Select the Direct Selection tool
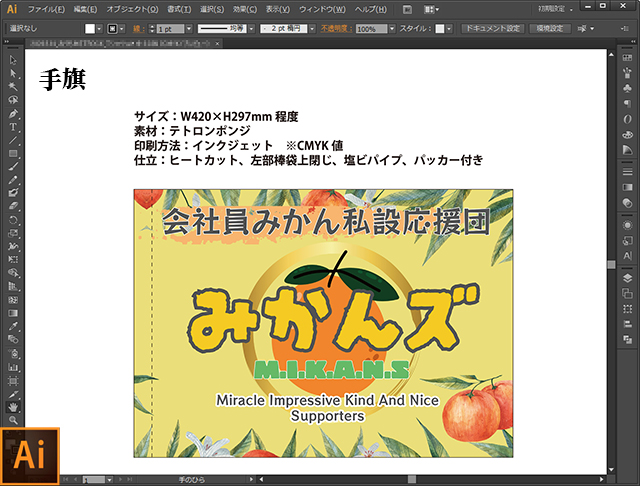 tap(13, 73)
